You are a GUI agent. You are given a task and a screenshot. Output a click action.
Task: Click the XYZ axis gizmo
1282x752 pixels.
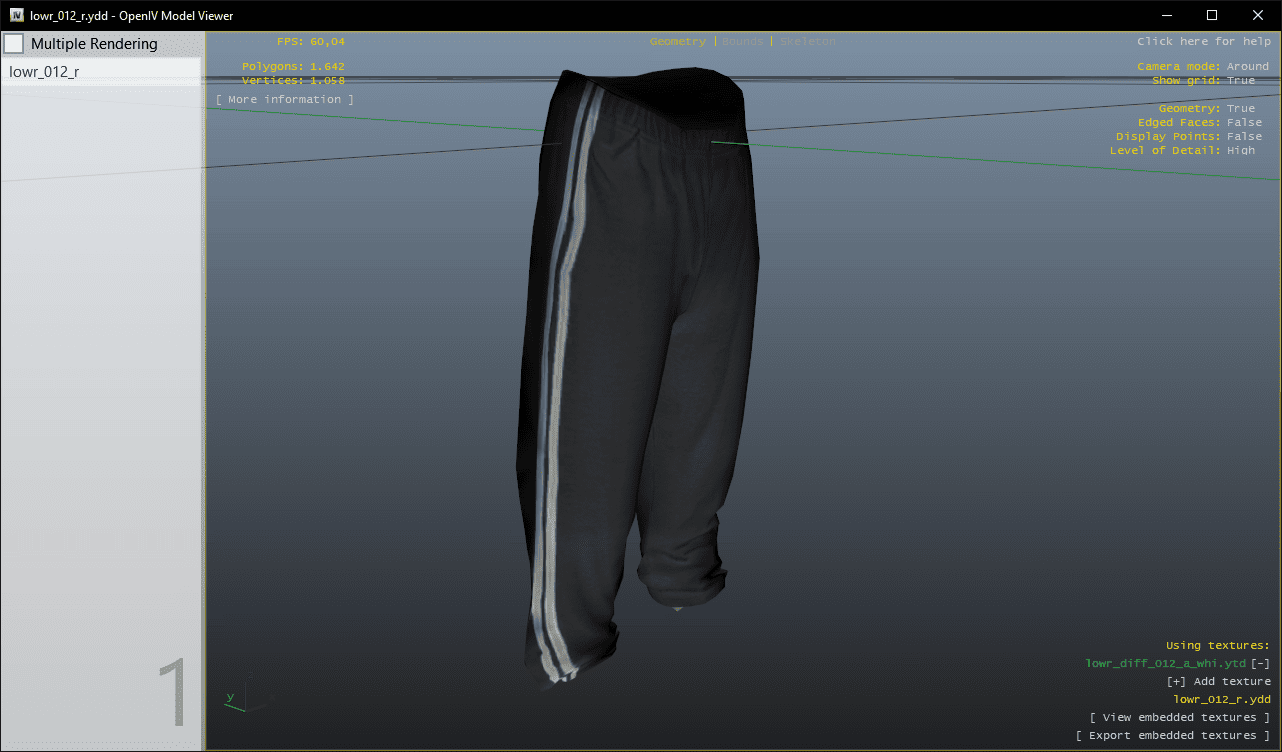236,701
